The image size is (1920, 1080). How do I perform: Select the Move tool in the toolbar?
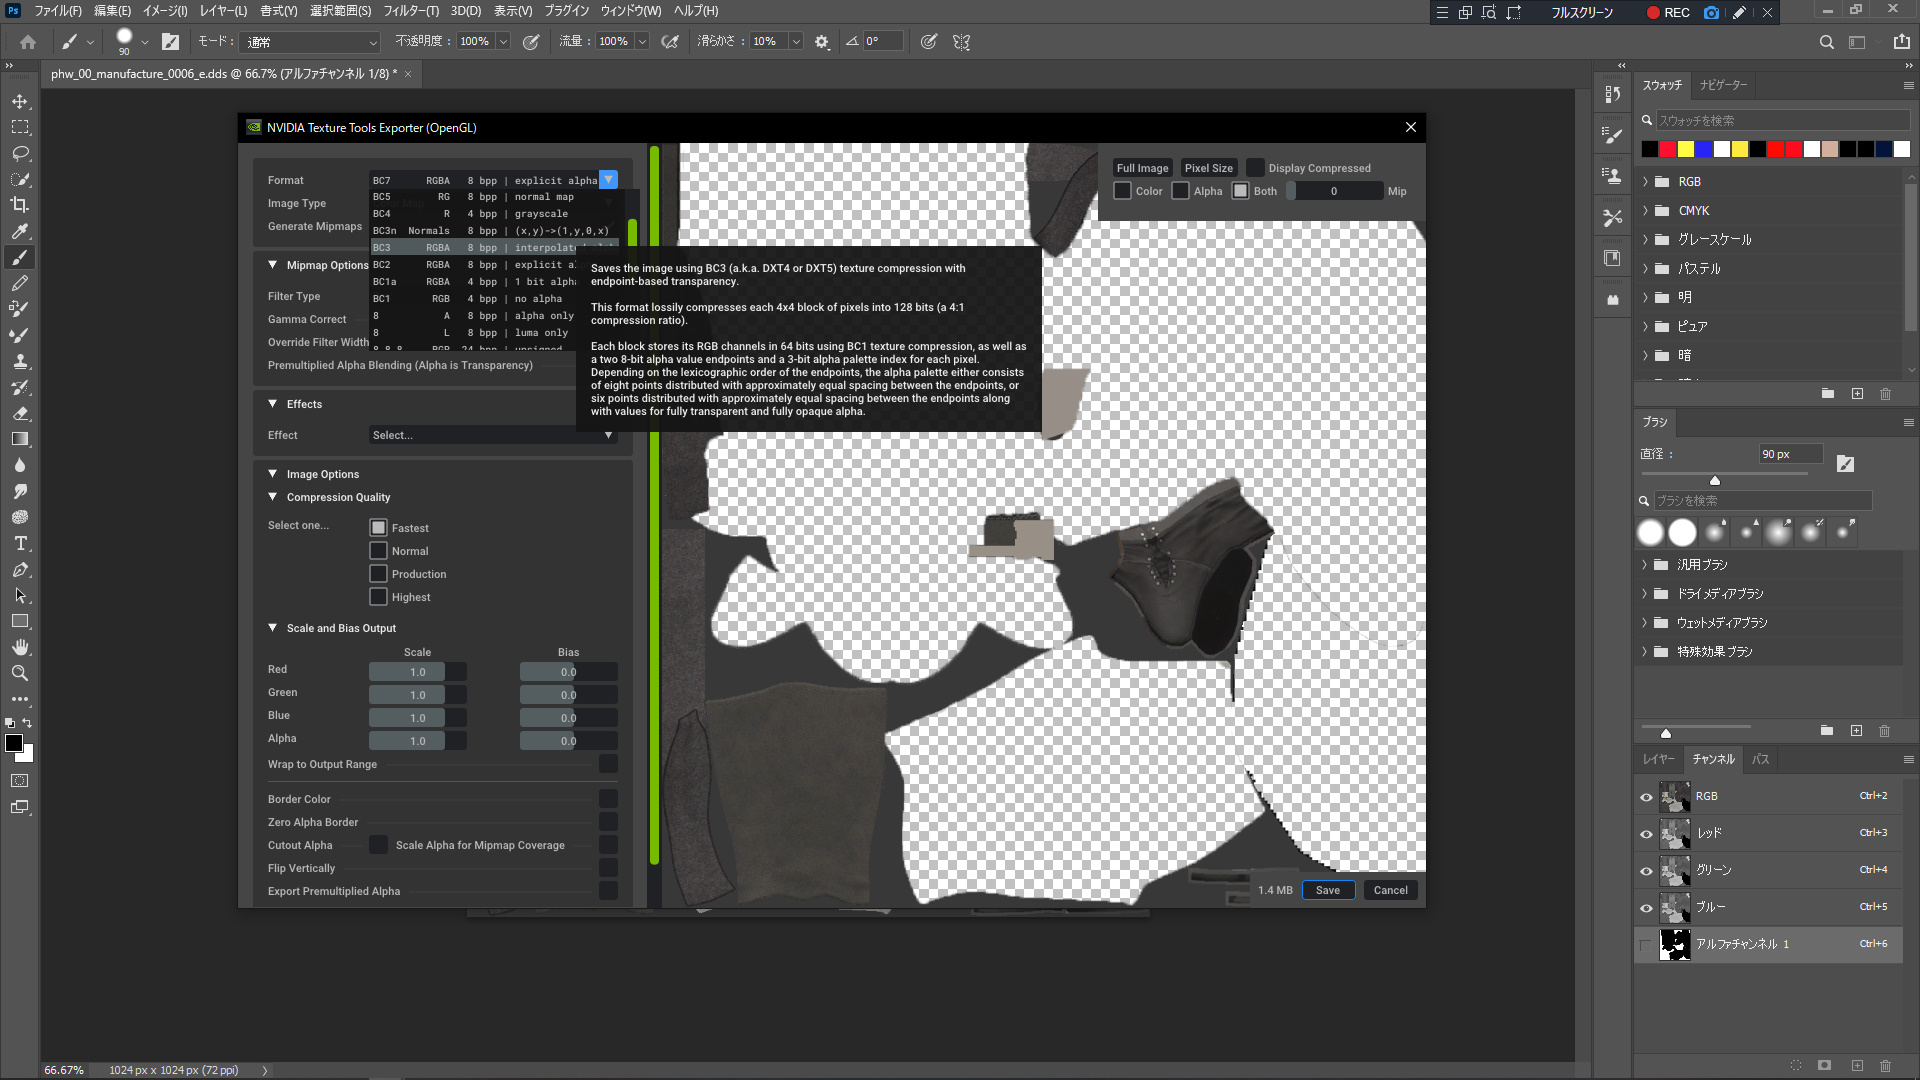[x=20, y=101]
